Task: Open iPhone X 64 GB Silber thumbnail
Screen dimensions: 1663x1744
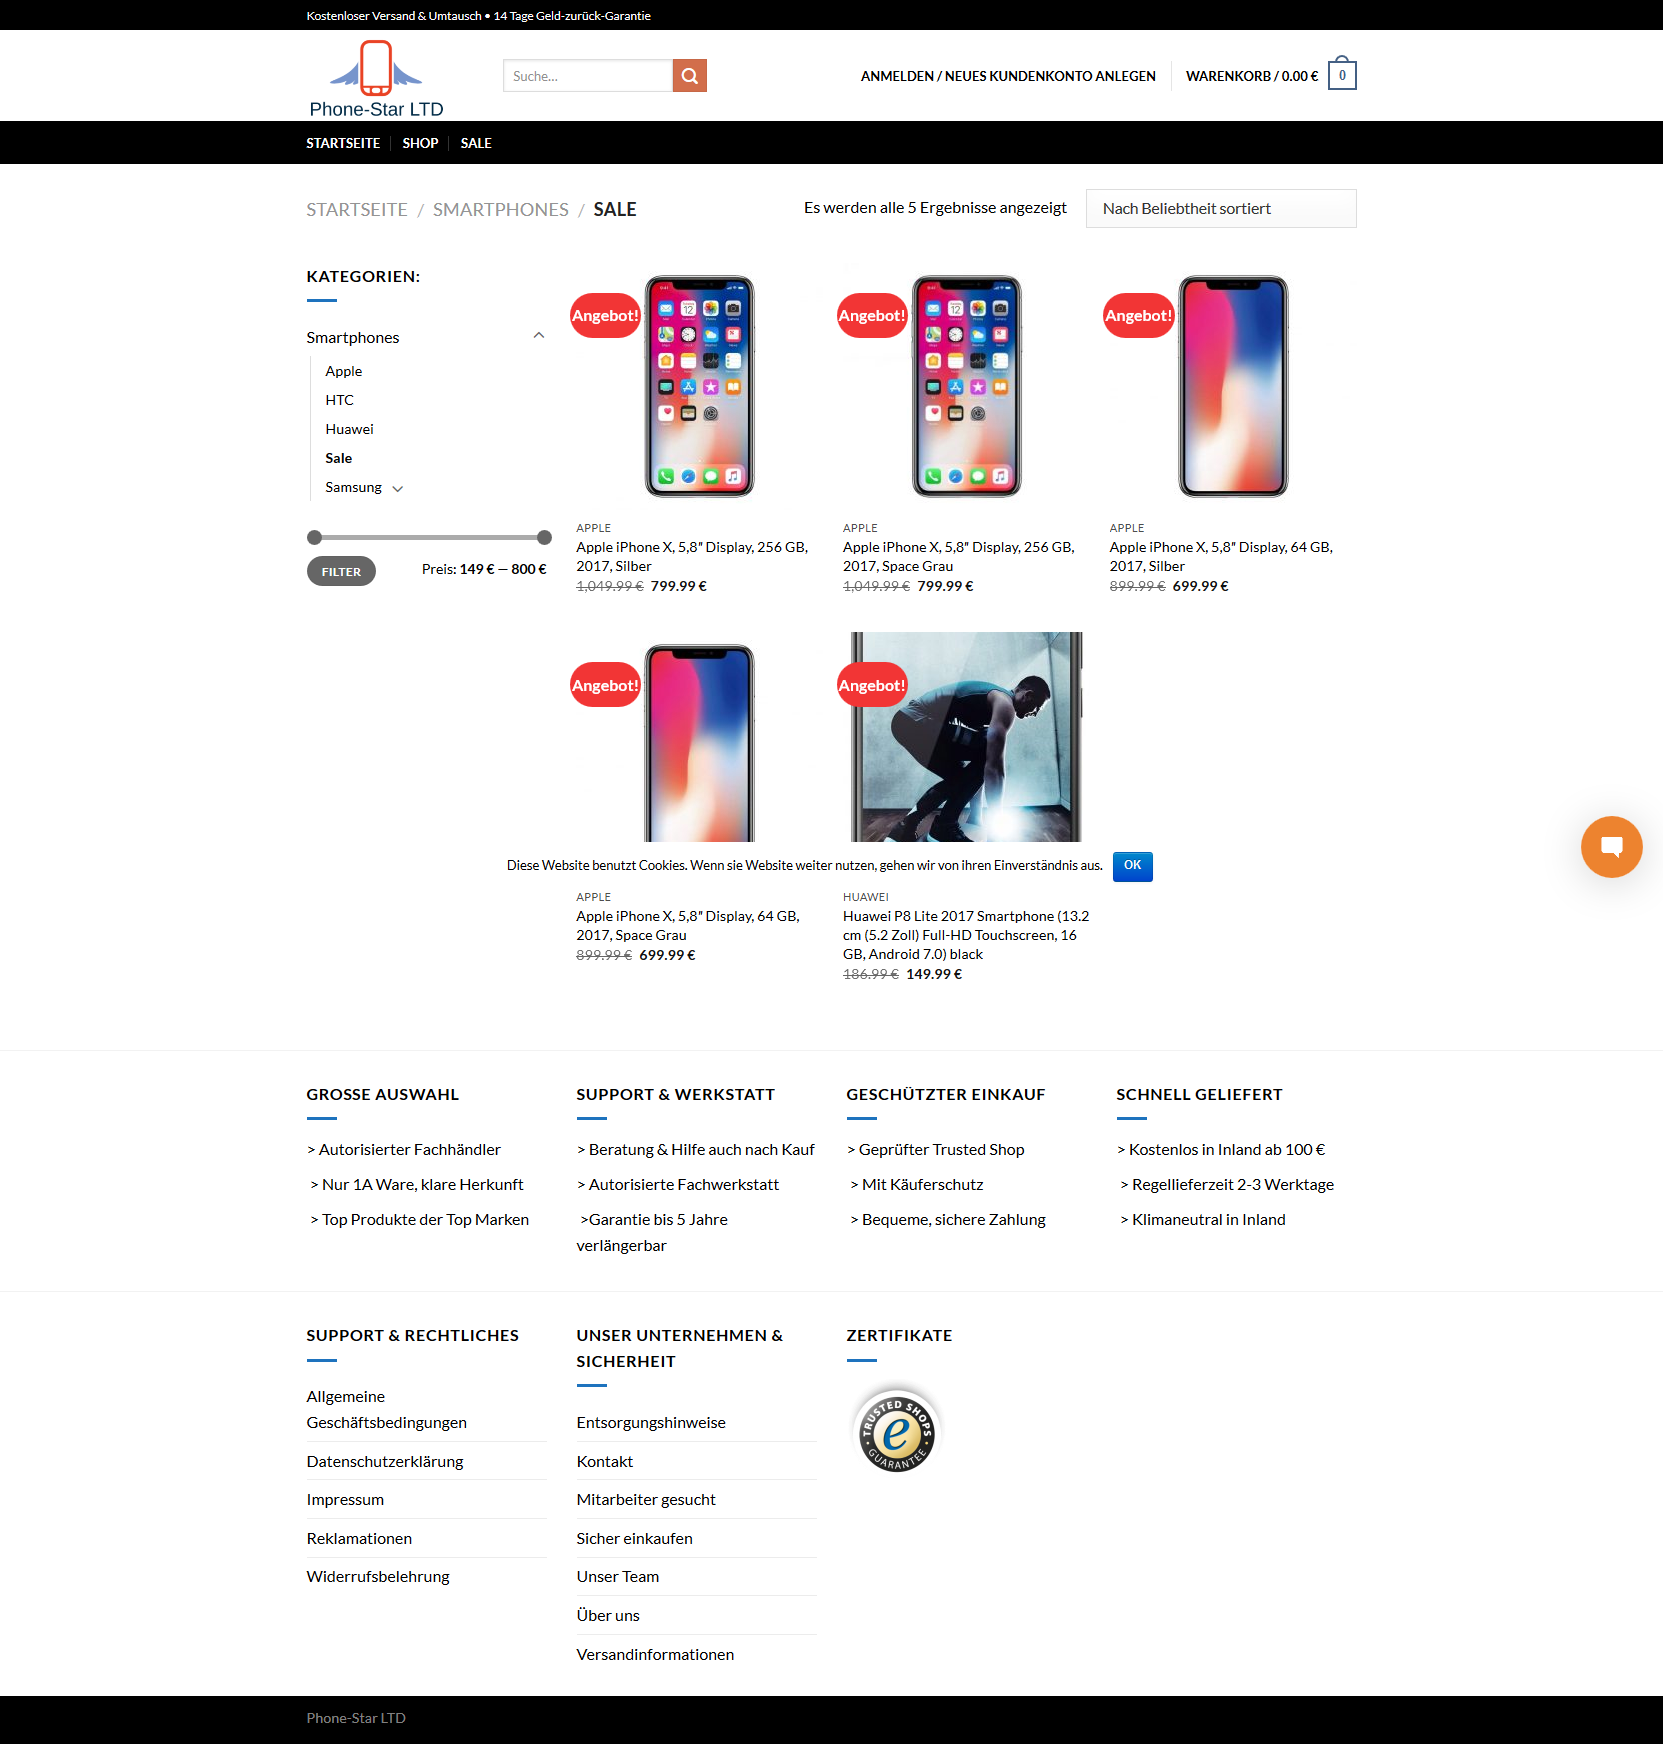Action: coord(1233,387)
